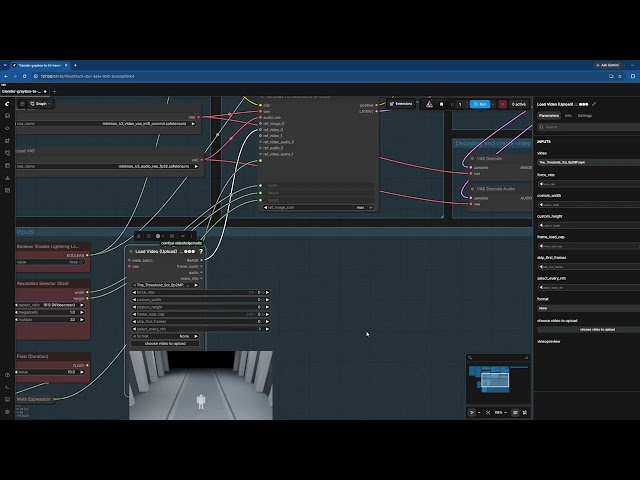Click the force_rate field in the right panel
This screenshot has width=640, height=480.
589,184
